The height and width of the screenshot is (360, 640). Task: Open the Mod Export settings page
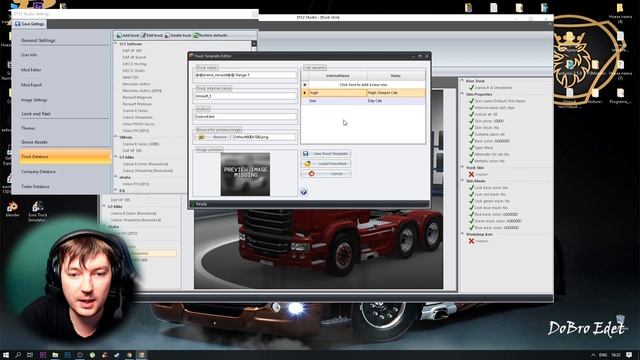[x=31, y=85]
